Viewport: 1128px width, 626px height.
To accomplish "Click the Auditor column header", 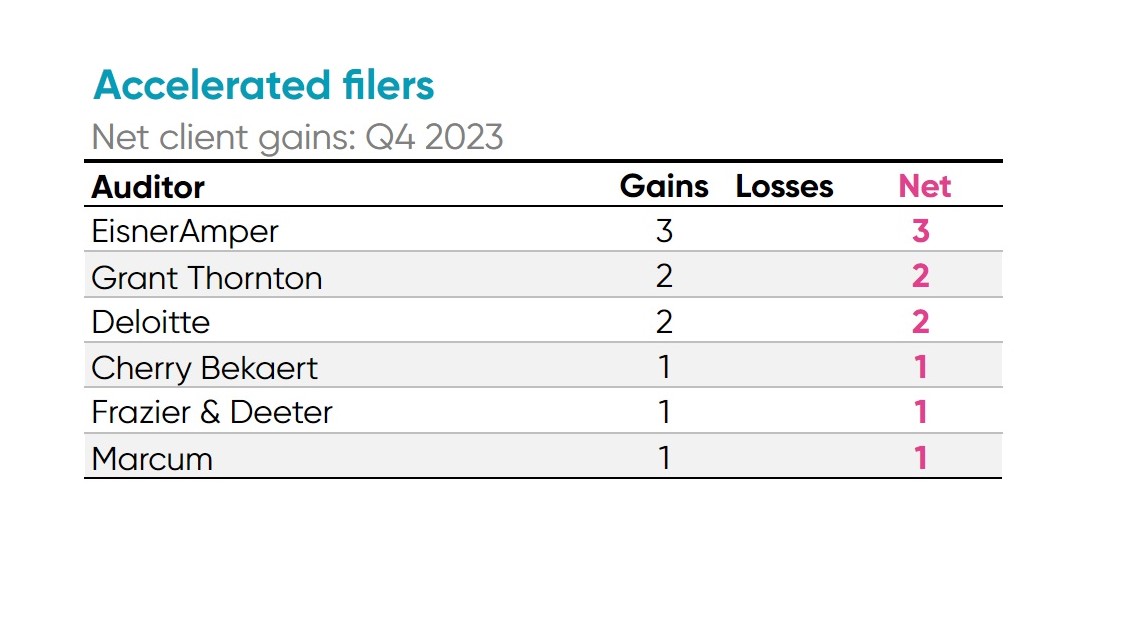I will coord(148,187).
